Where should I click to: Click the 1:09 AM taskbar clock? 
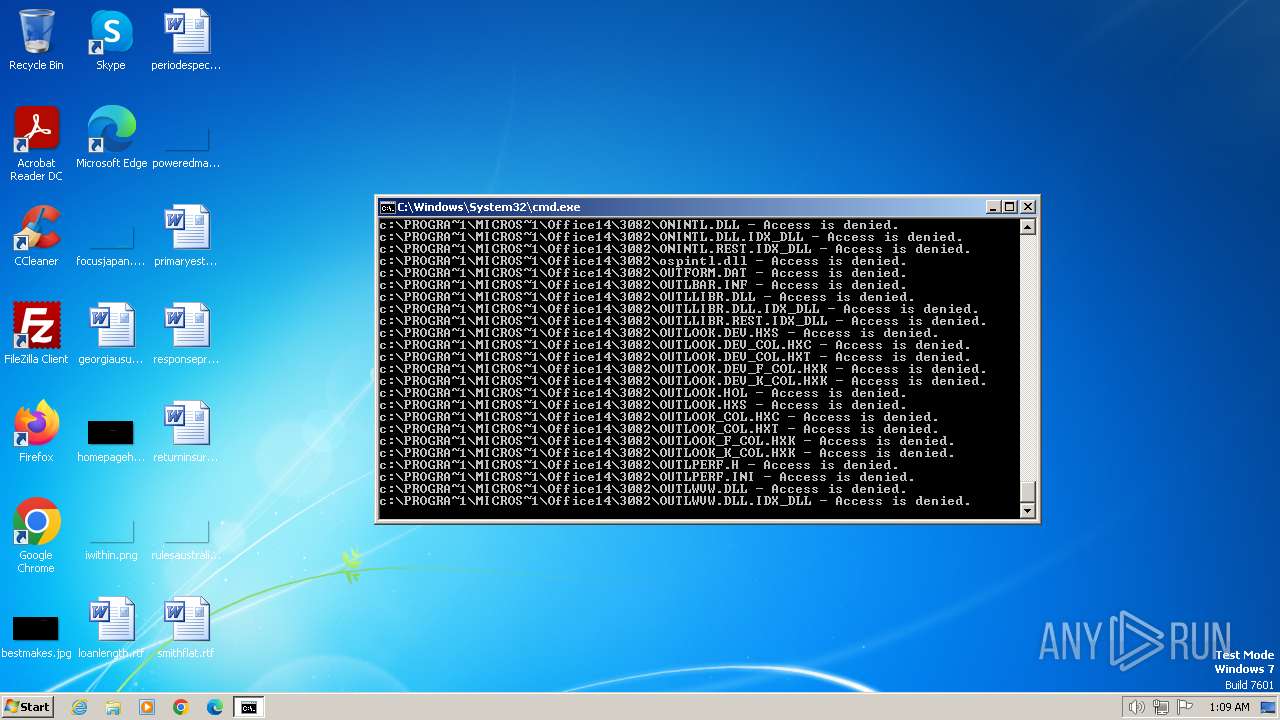1229,707
